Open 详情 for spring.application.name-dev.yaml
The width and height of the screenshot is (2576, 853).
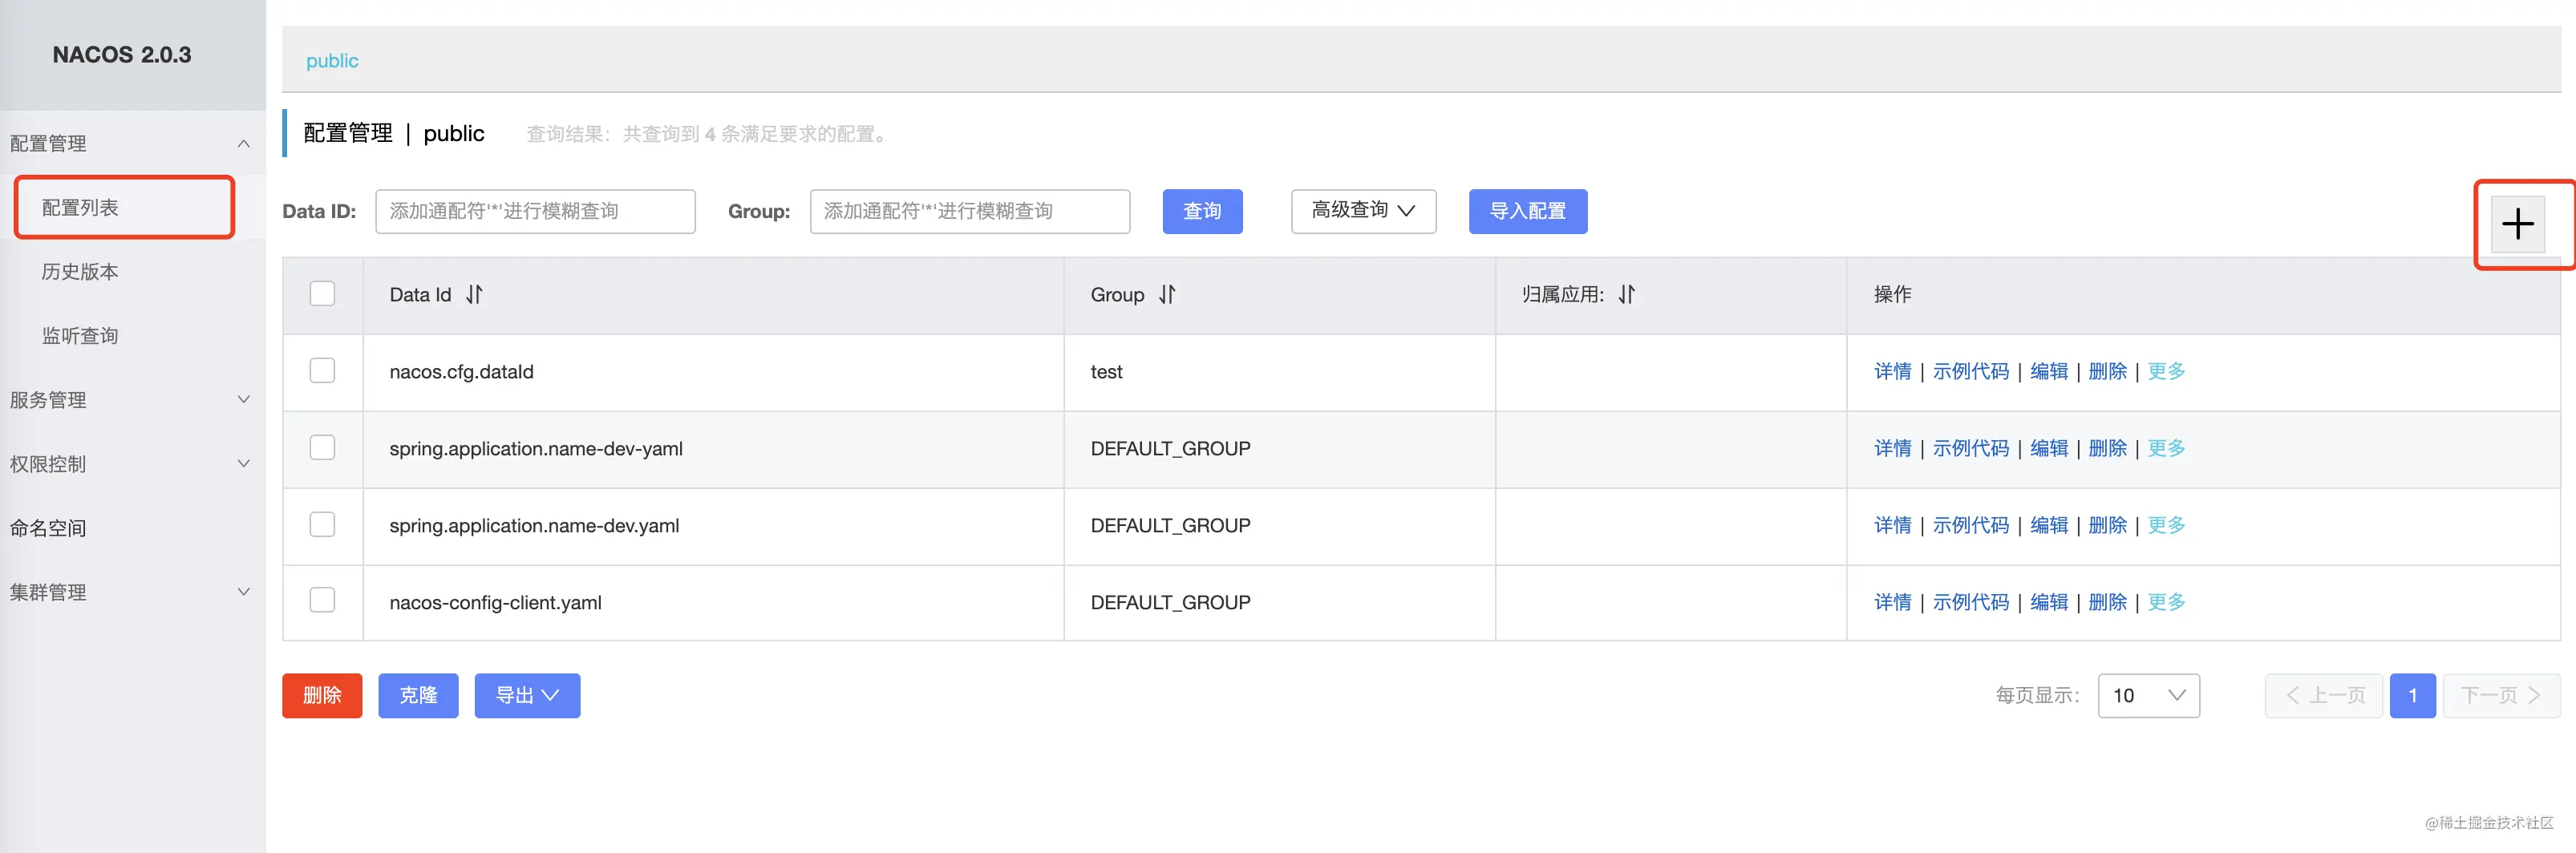tap(1892, 525)
